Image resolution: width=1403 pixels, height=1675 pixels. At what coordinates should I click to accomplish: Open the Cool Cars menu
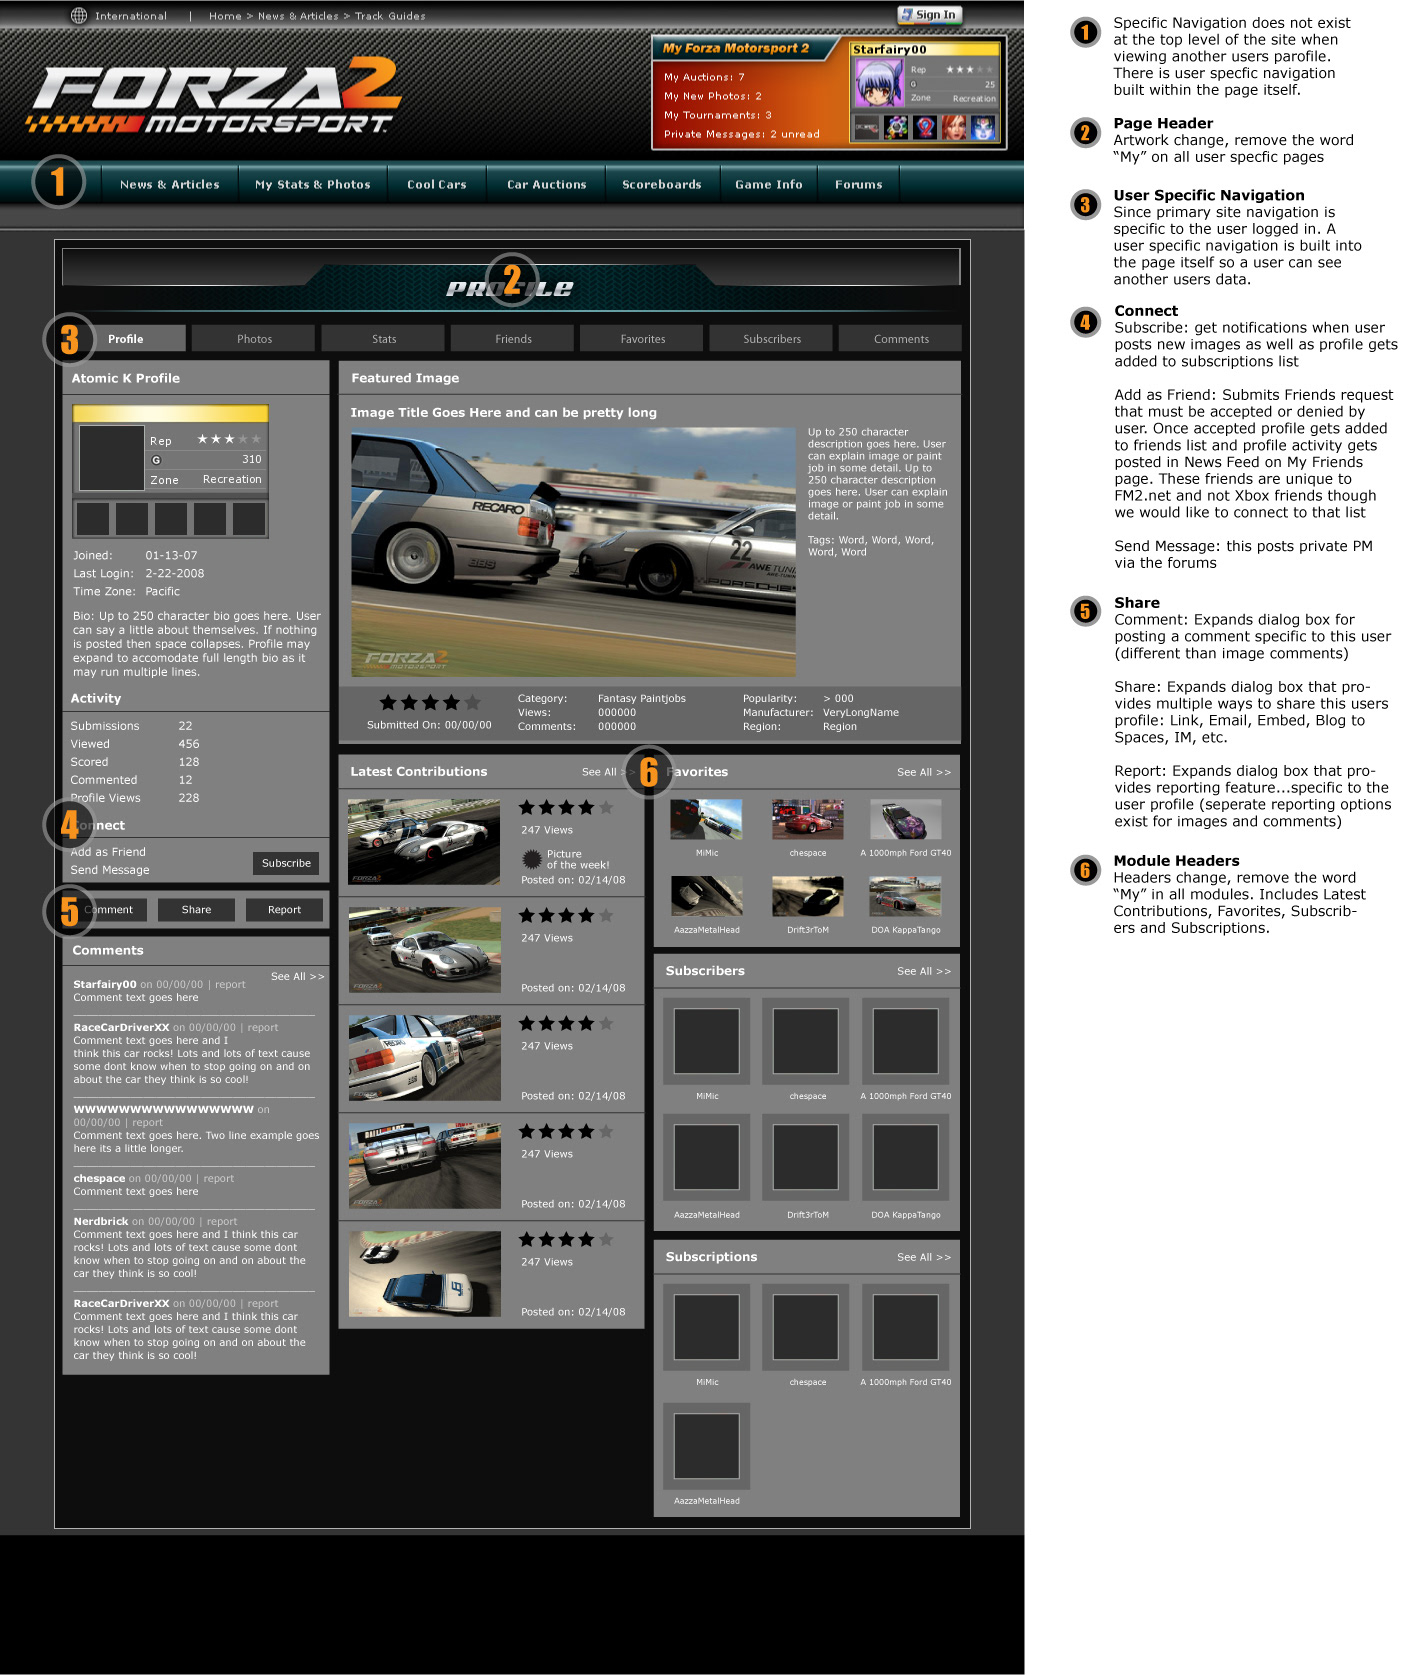tap(436, 185)
